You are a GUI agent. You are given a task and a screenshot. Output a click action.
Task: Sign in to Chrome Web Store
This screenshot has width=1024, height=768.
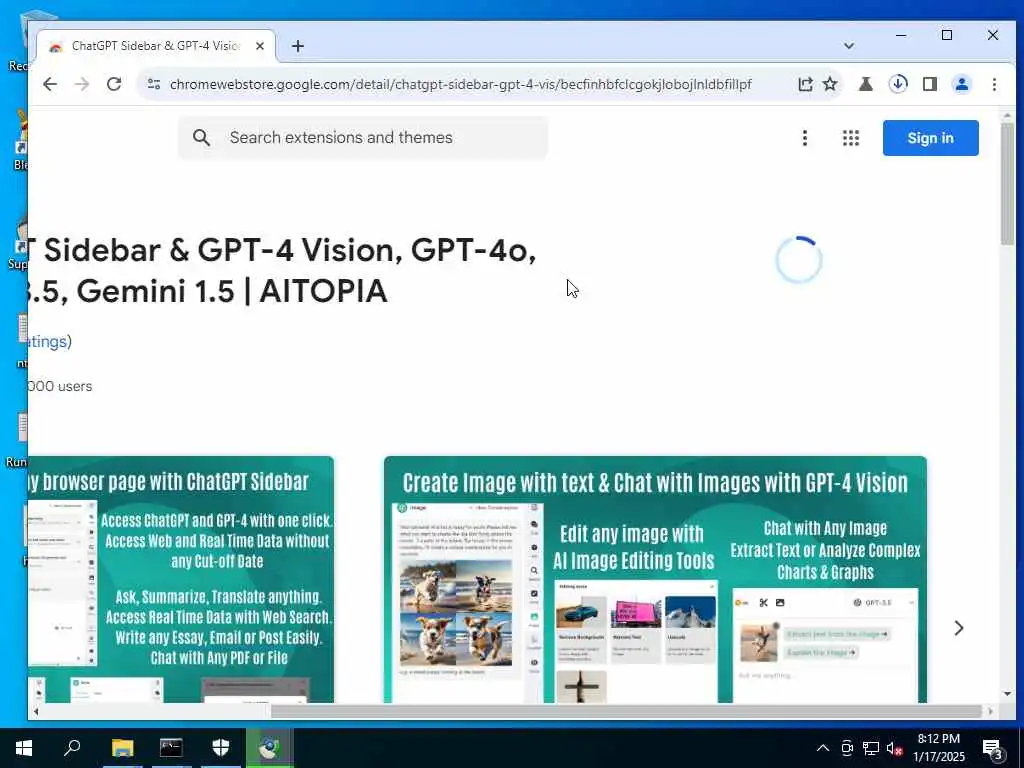931,138
